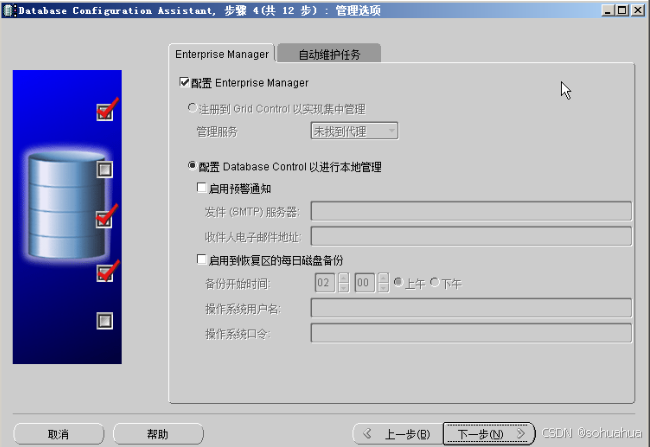Click the Database Configuration Assistant title bar icon

[9, 10]
